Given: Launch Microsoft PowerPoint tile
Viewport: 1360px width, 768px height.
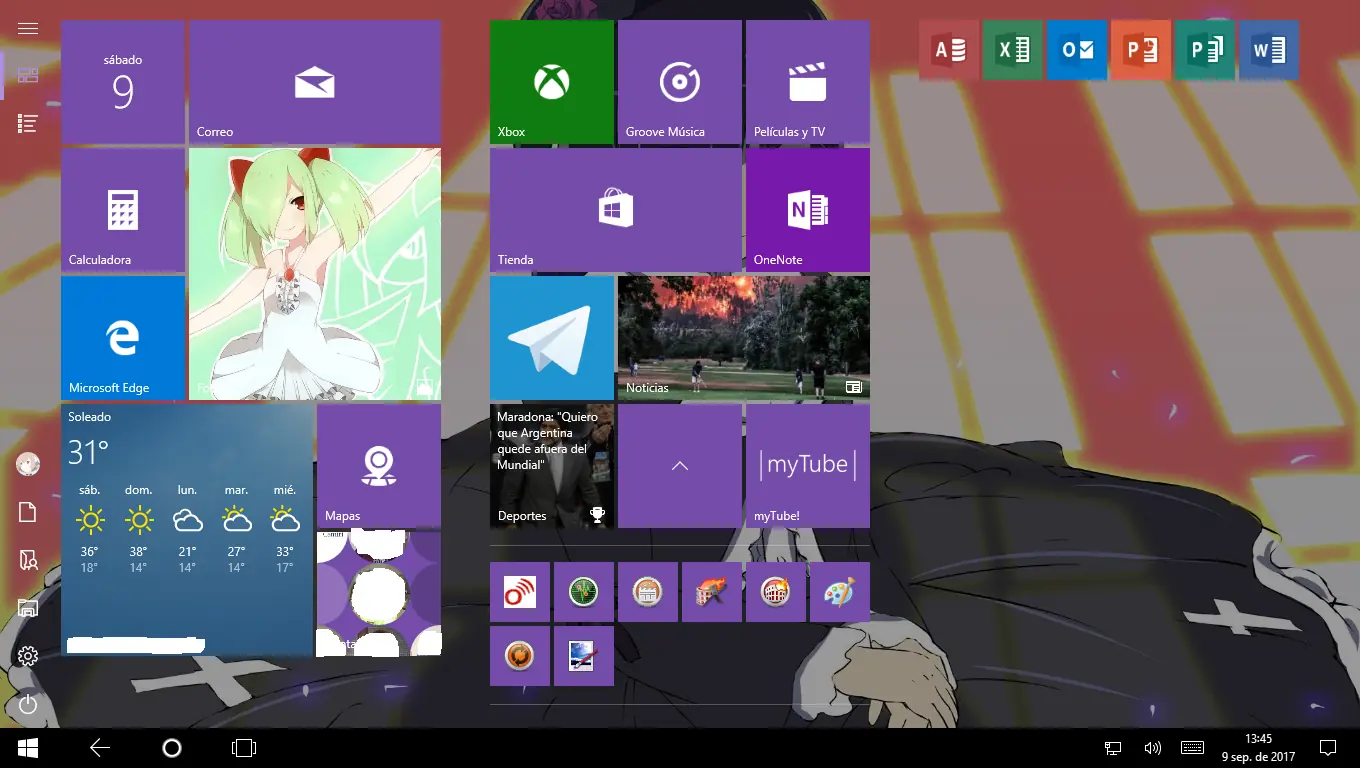Looking at the screenshot, I should [1141, 50].
